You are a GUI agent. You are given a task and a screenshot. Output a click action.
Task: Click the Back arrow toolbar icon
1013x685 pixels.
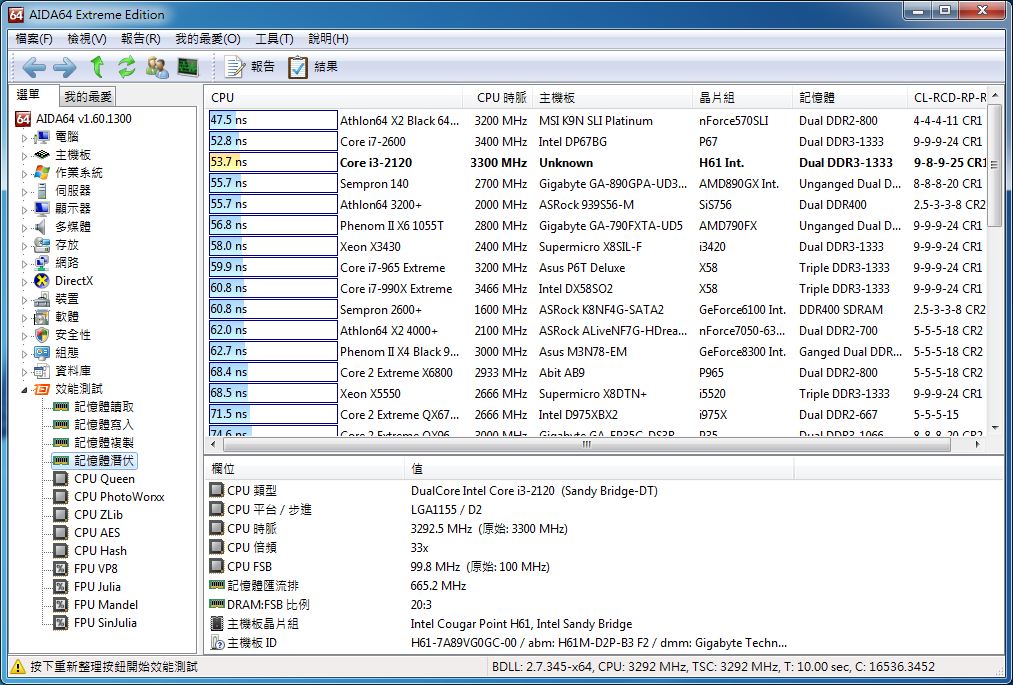click(34, 67)
